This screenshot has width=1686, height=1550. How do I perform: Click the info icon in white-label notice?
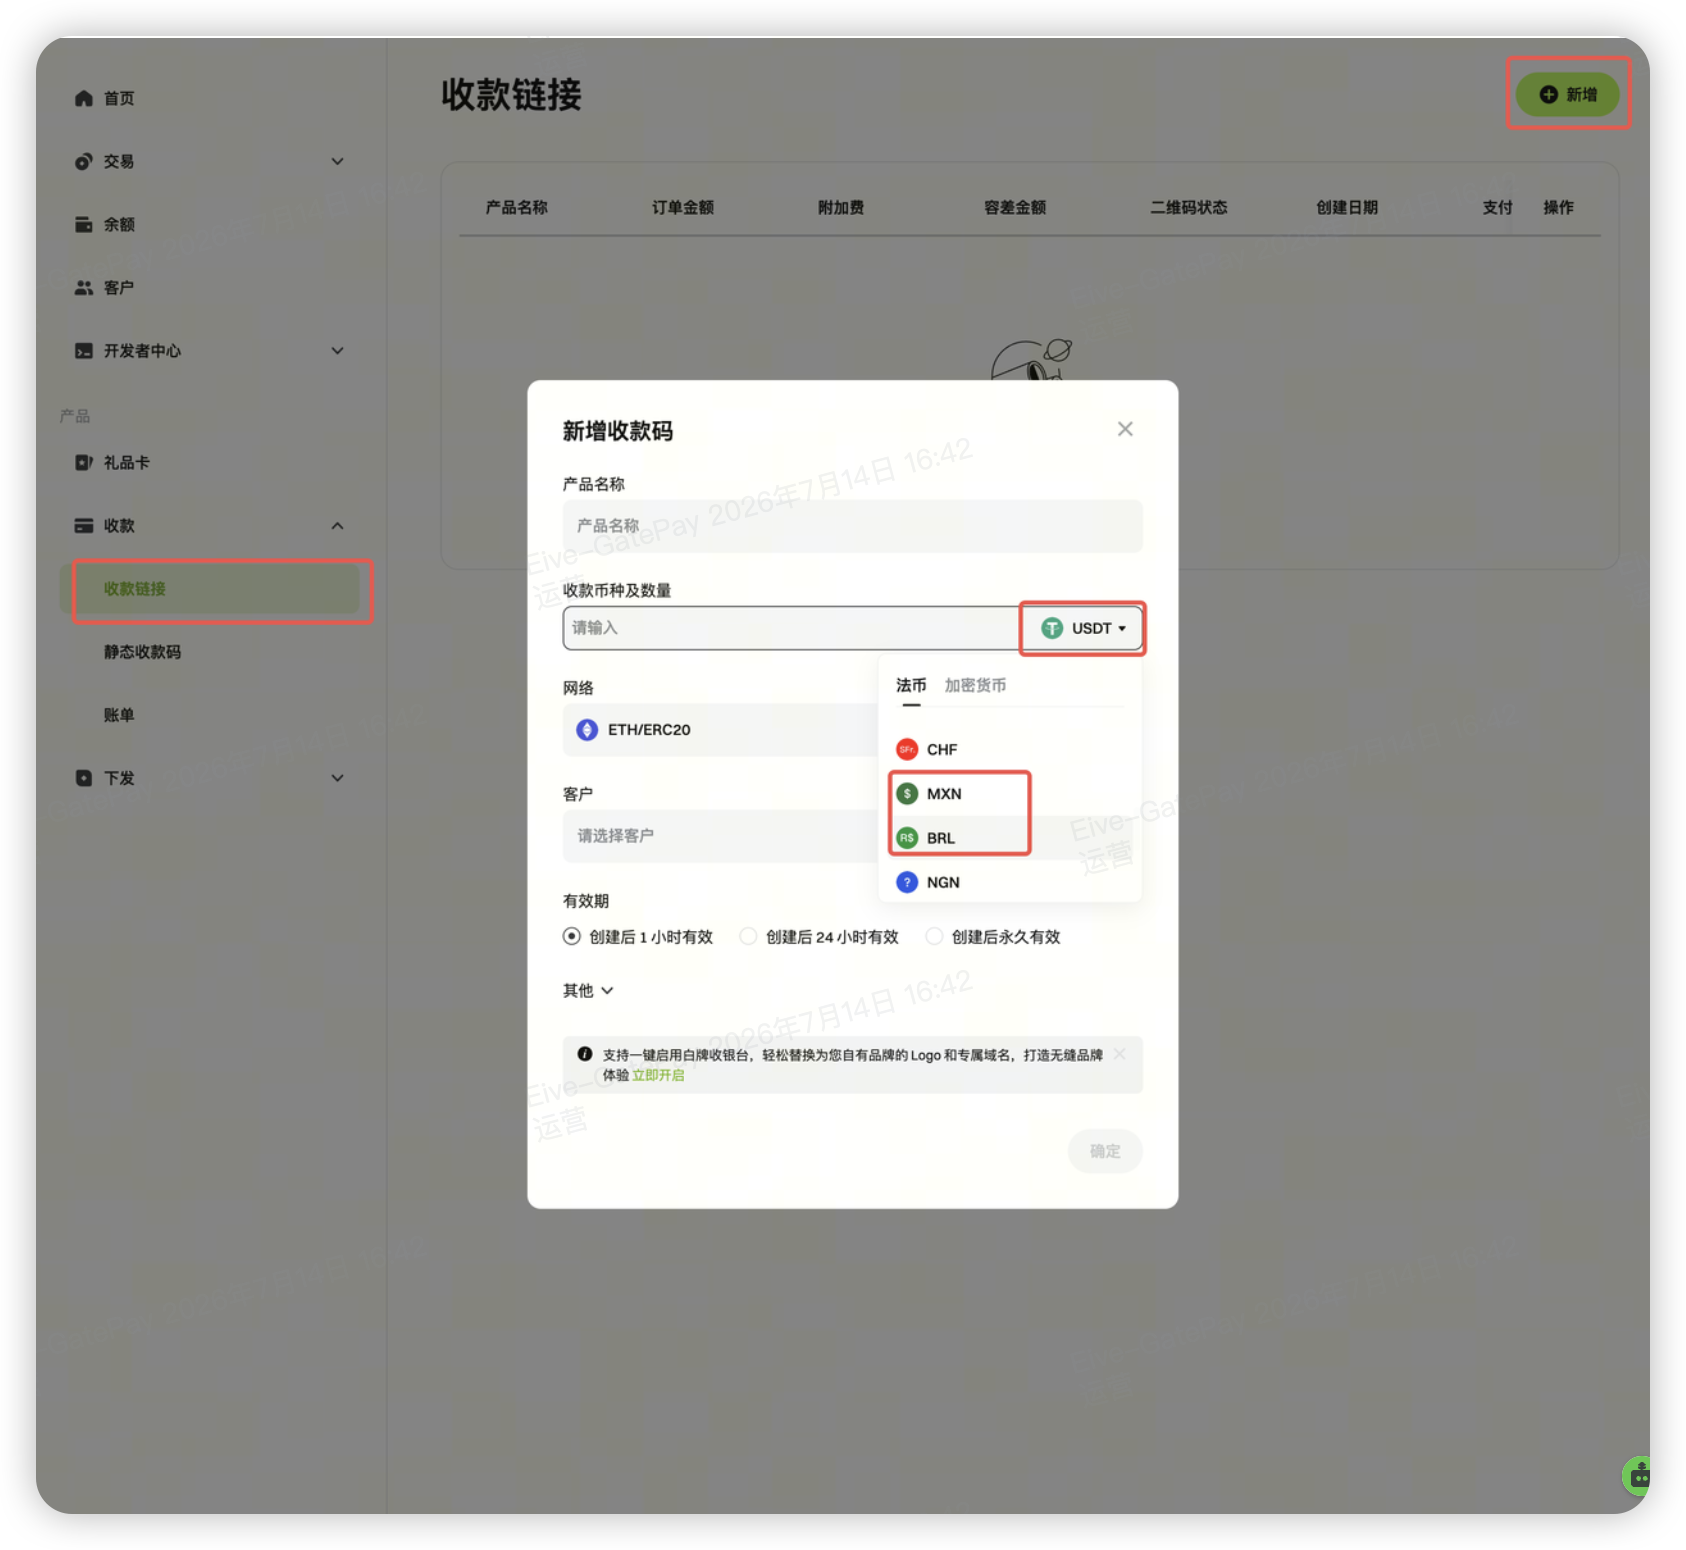click(x=585, y=1054)
